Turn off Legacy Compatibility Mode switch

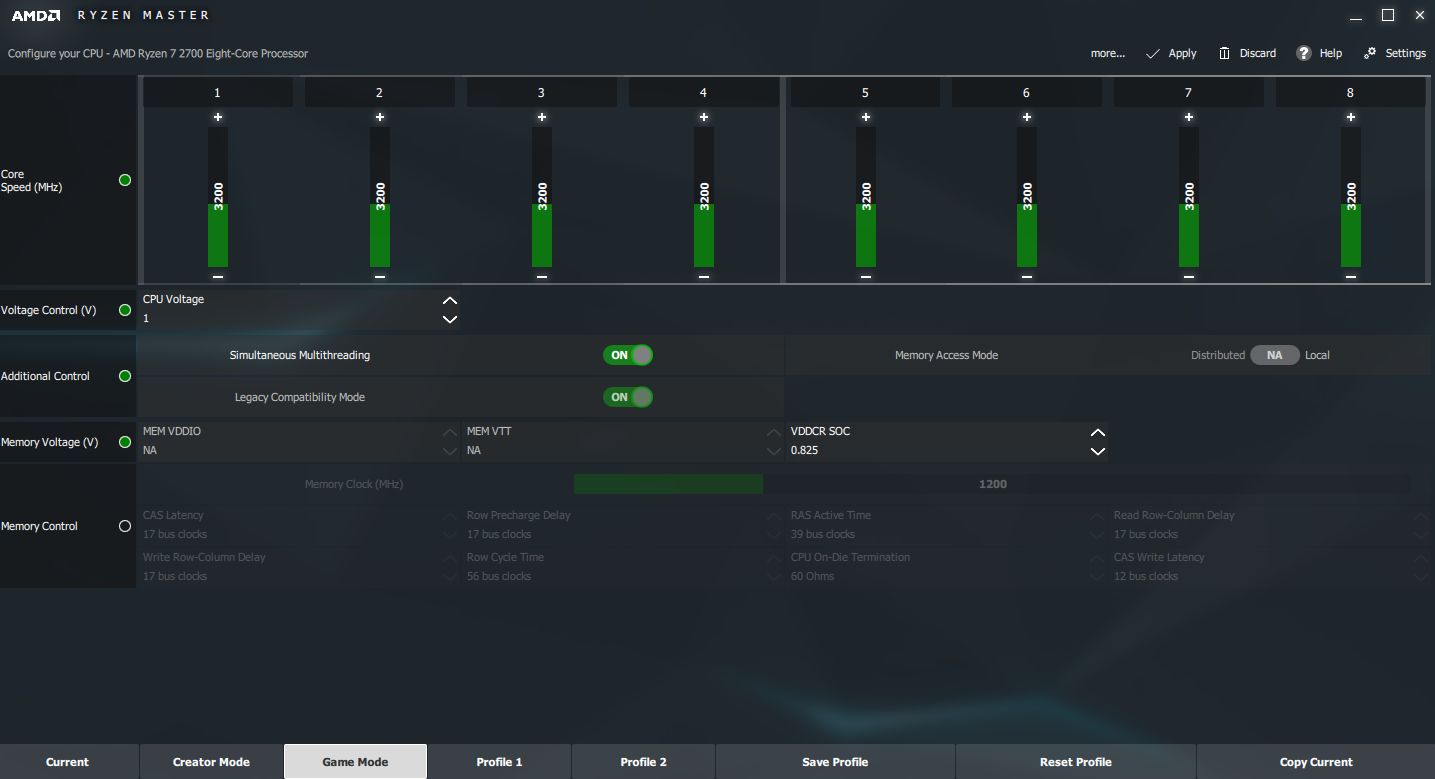pos(628,397)
